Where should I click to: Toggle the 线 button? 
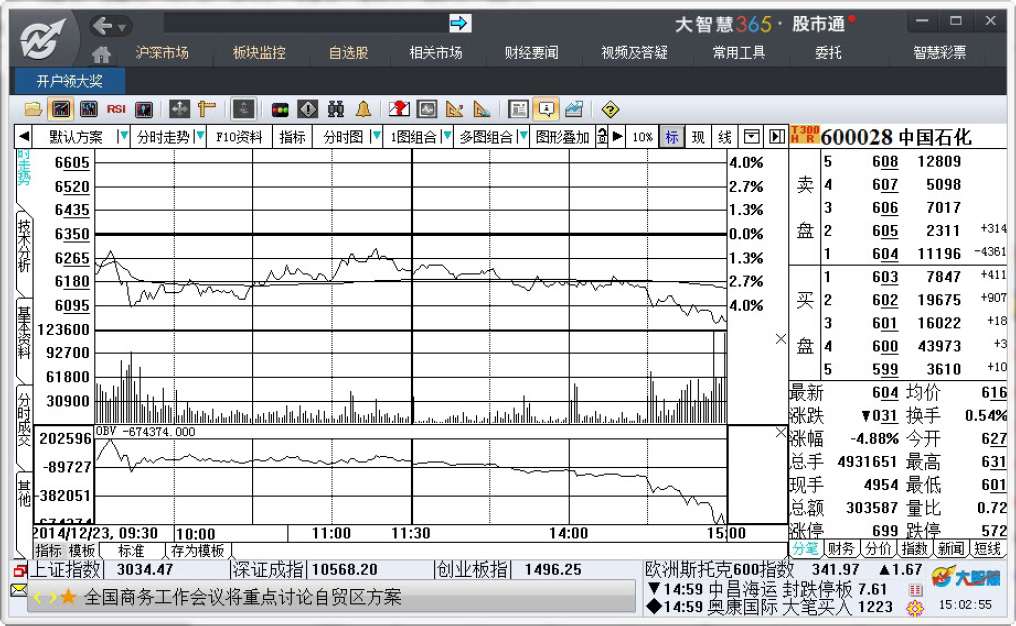pos(724,137)
